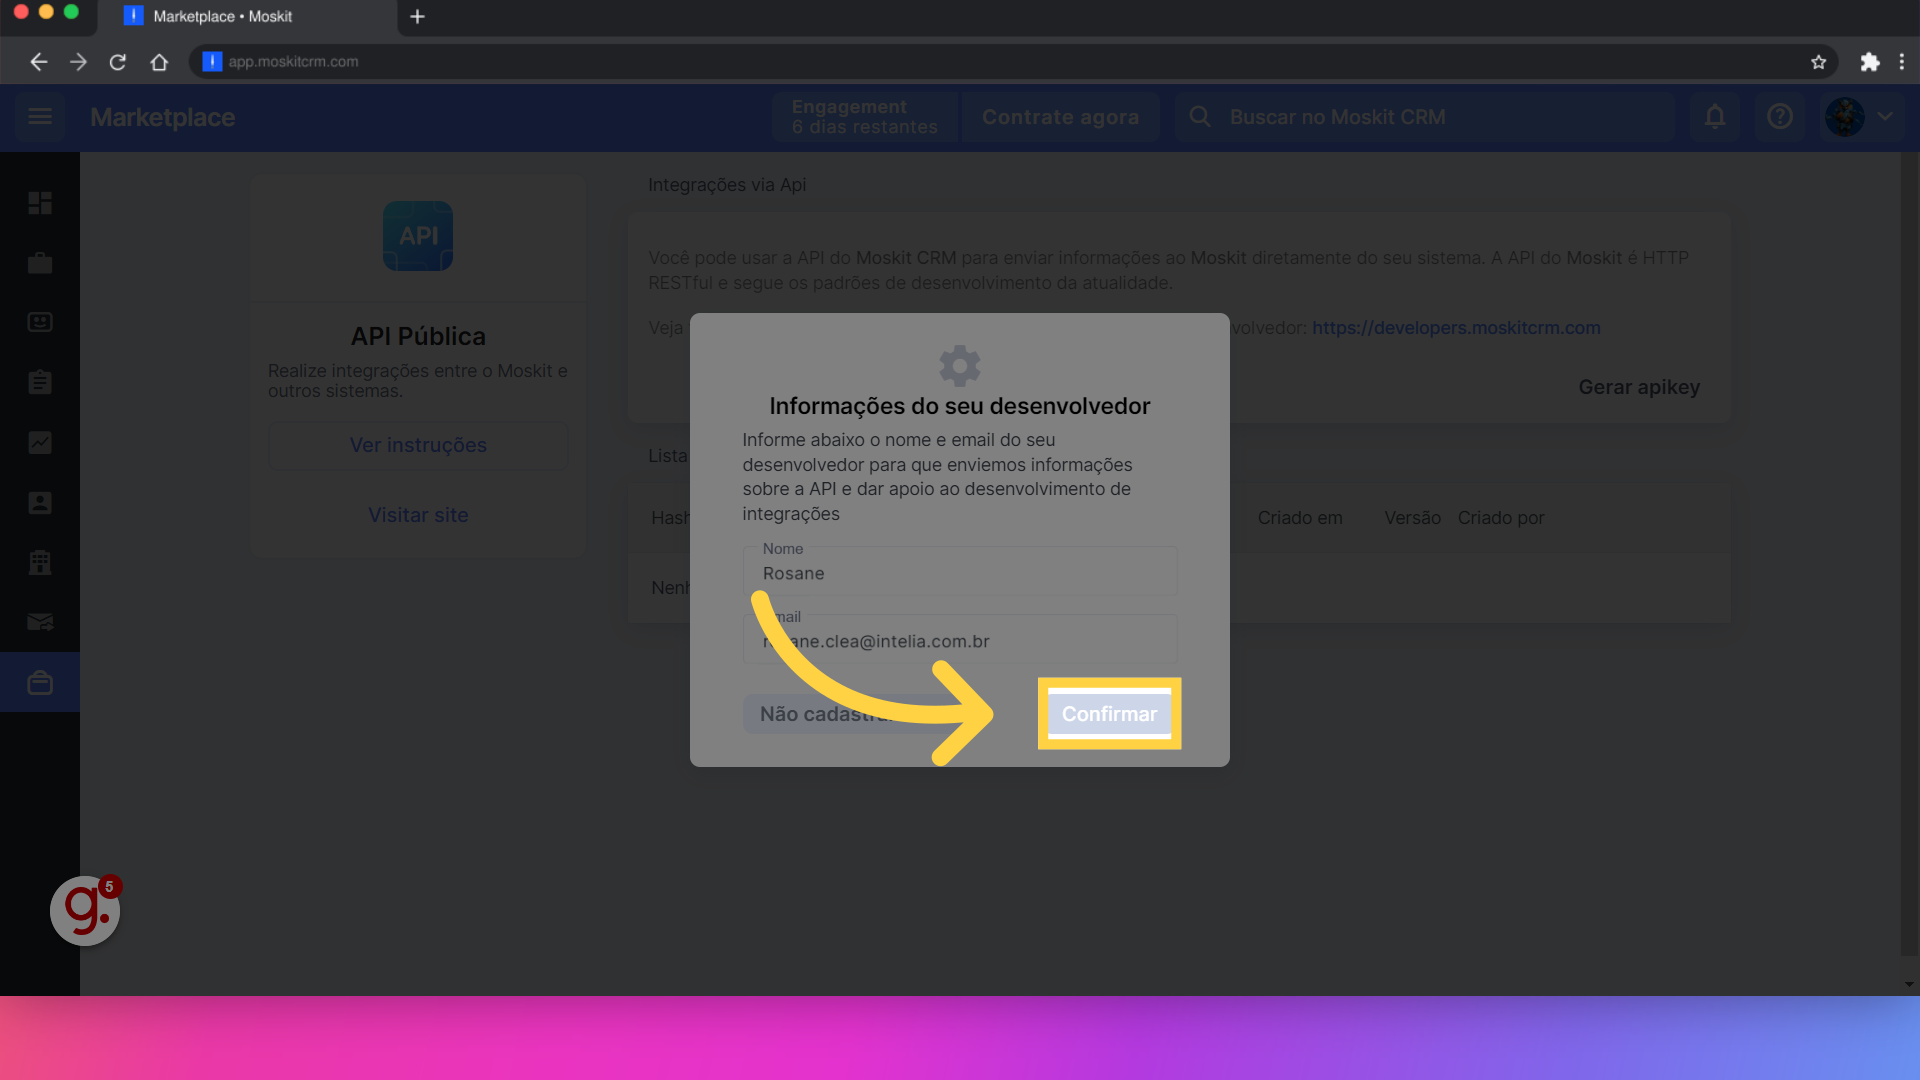Open the email icon in sidebar
The height and width of the screenshot is (1080, 1920).
click(x=40, y=622)
